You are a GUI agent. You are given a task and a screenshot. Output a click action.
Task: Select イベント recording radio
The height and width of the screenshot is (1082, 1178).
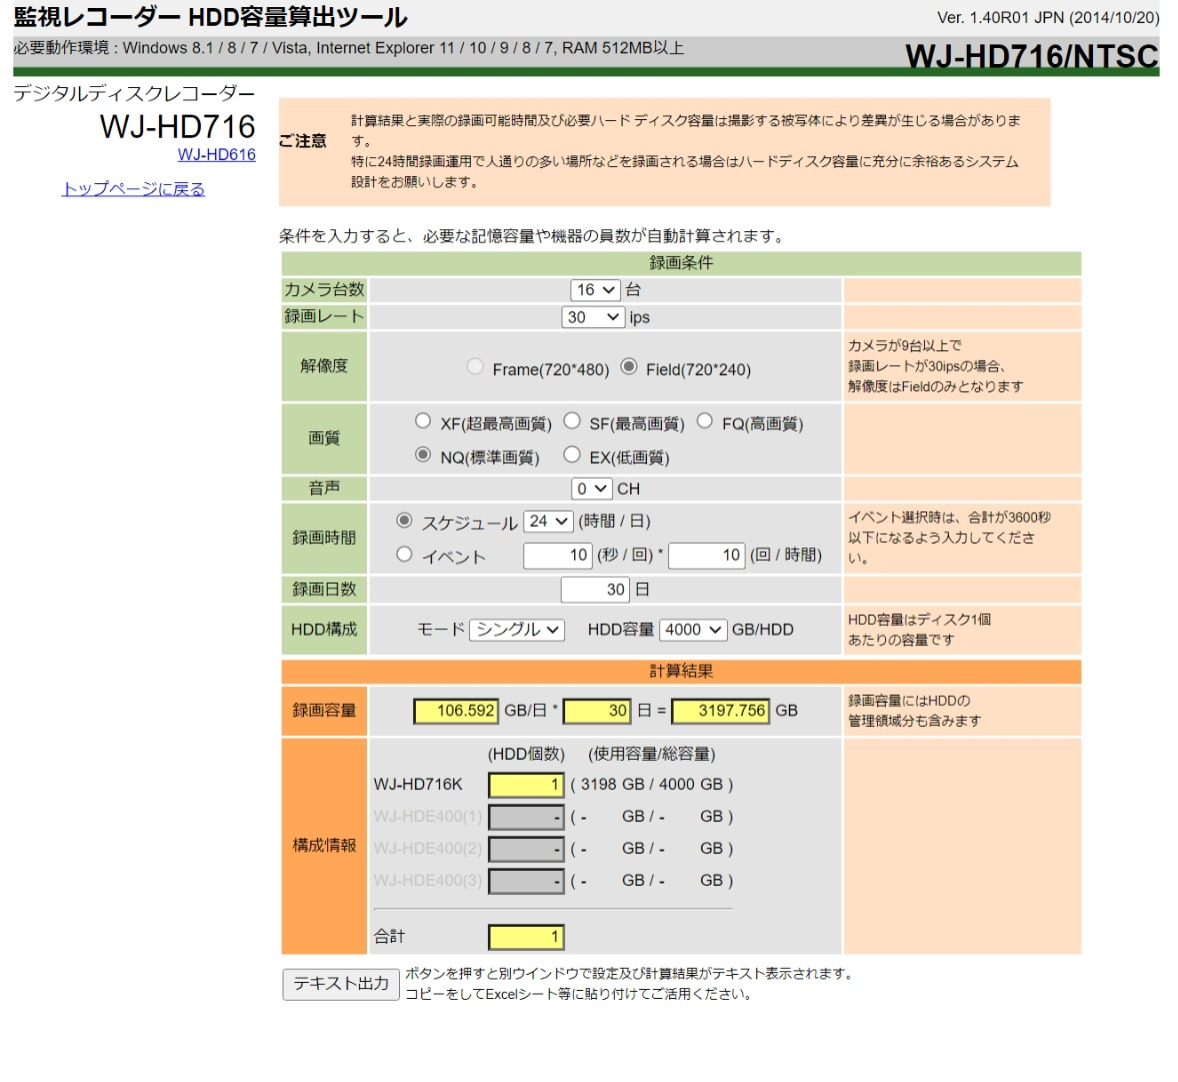(404, 555)
